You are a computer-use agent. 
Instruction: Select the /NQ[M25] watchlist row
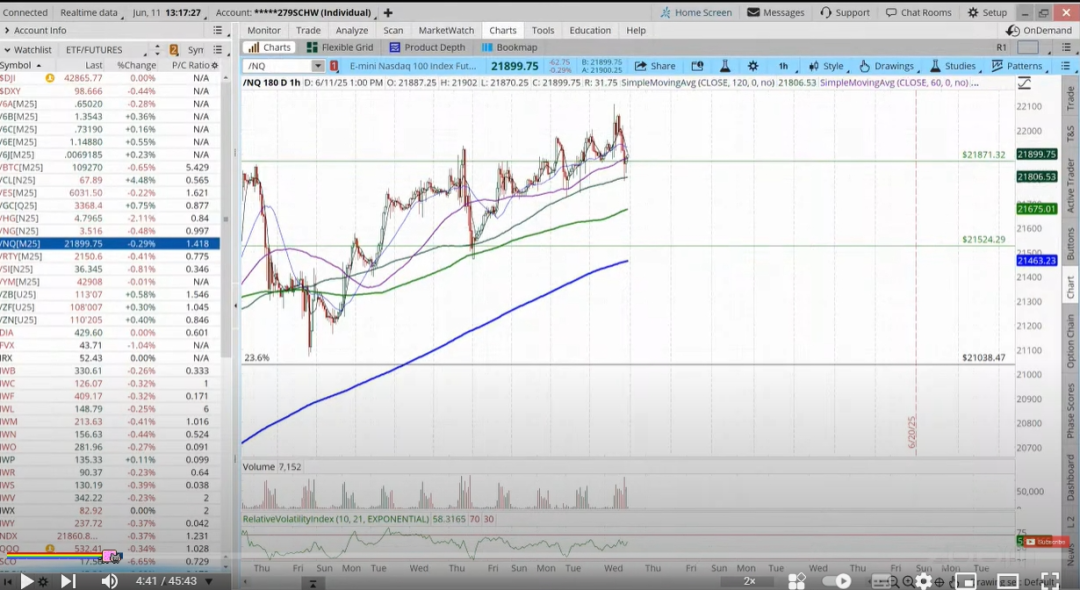(110, 244)
